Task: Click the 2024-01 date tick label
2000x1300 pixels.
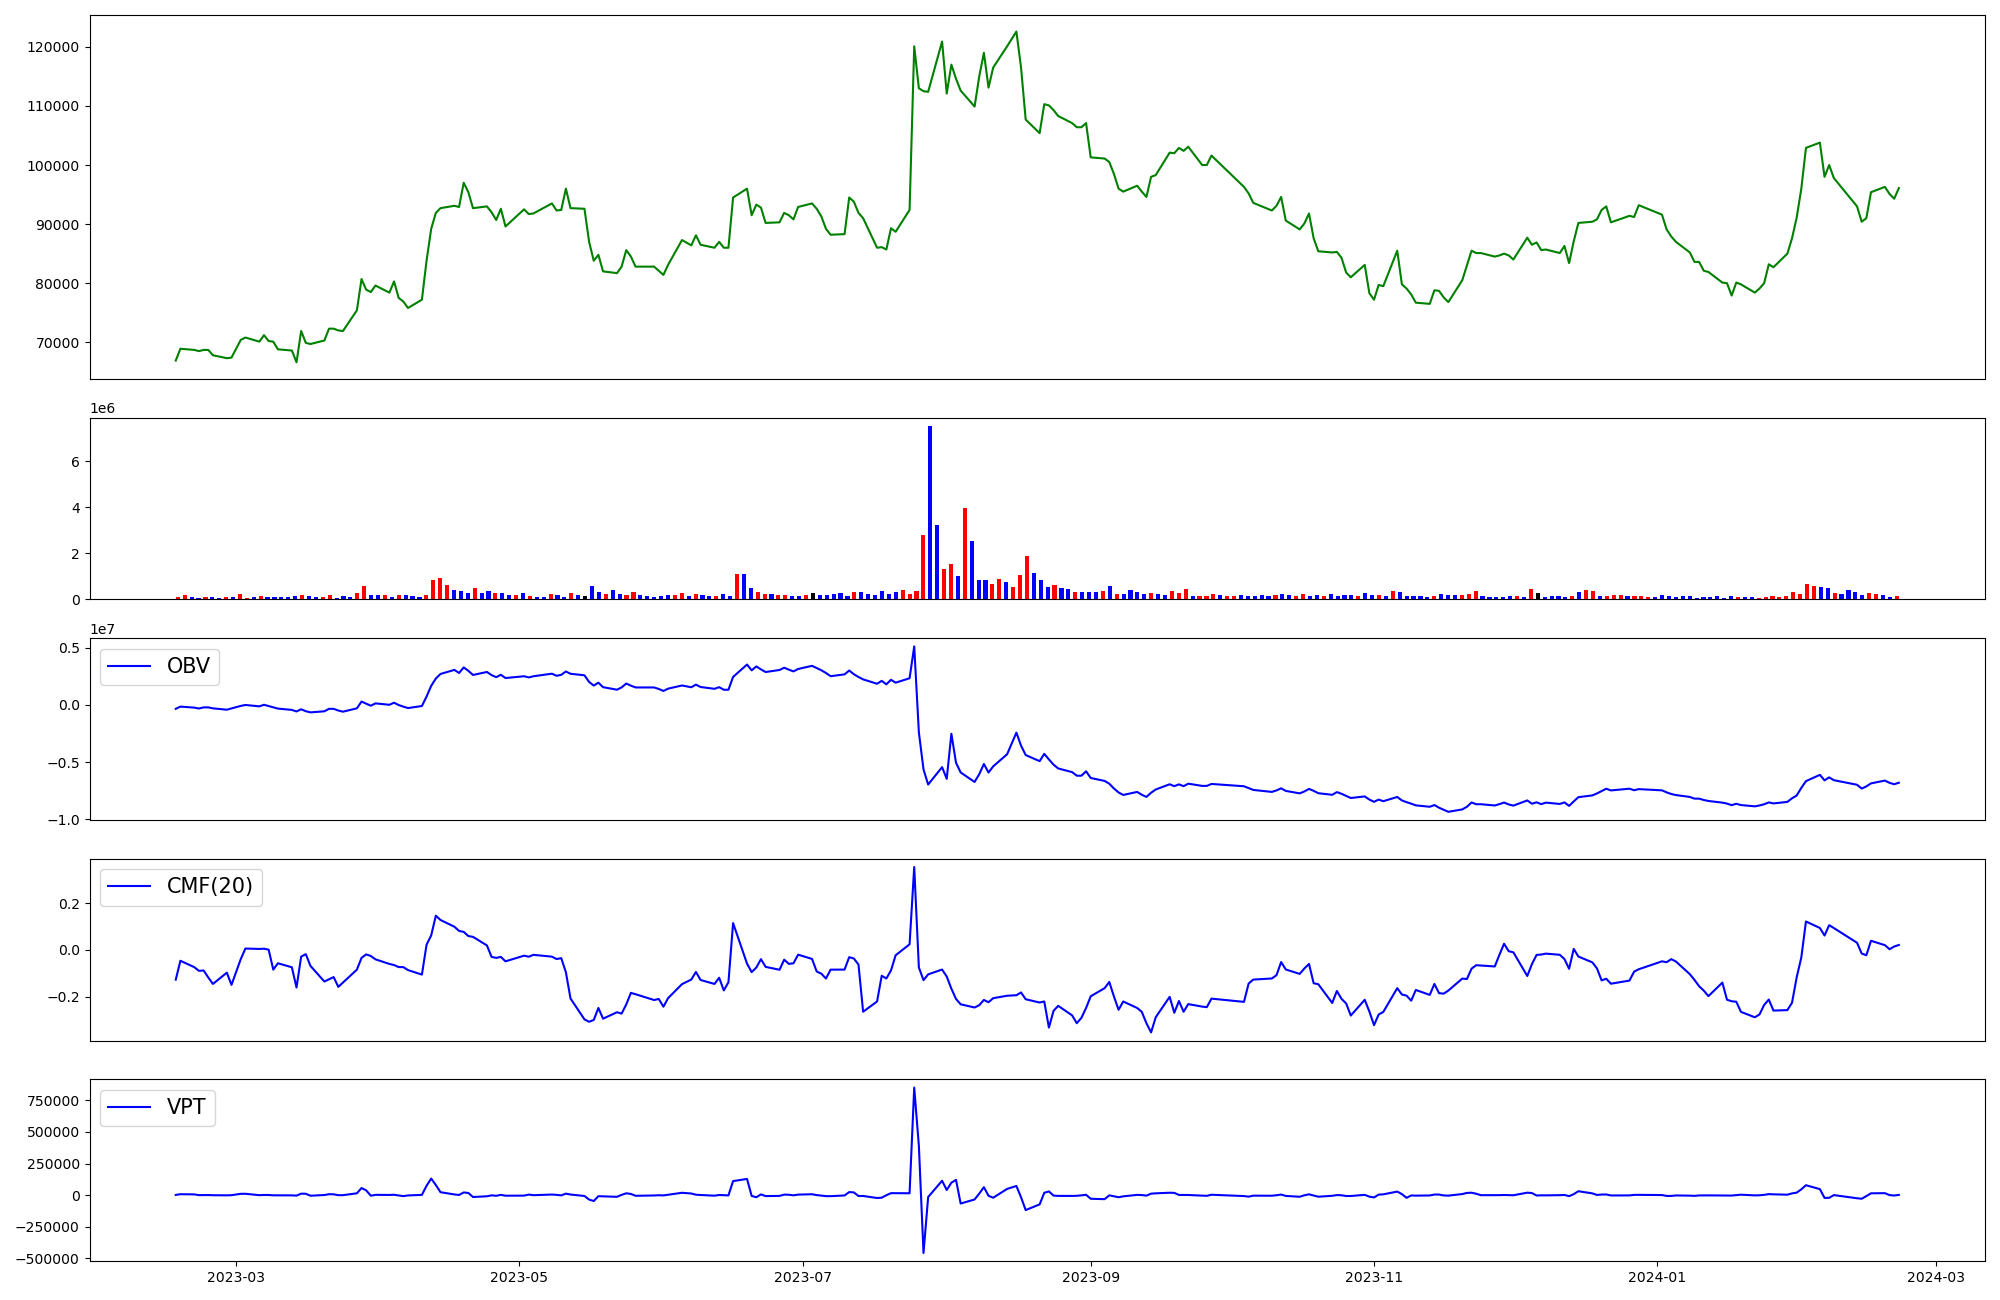Action: pos(1657,1277)
